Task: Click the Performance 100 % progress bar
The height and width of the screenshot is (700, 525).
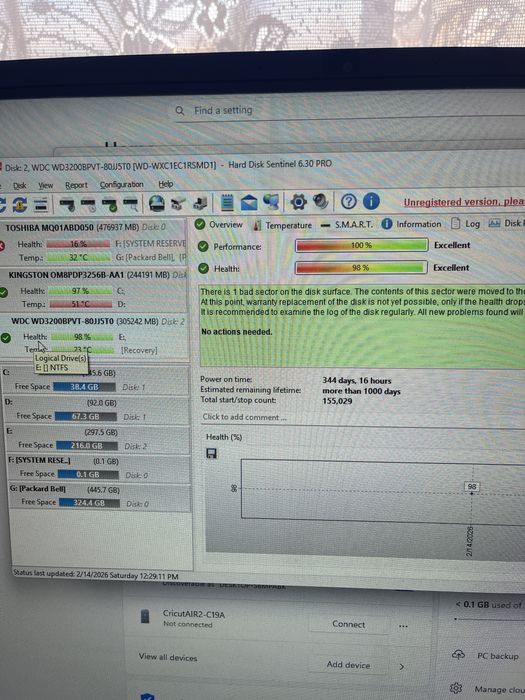Action: (362, 245)
